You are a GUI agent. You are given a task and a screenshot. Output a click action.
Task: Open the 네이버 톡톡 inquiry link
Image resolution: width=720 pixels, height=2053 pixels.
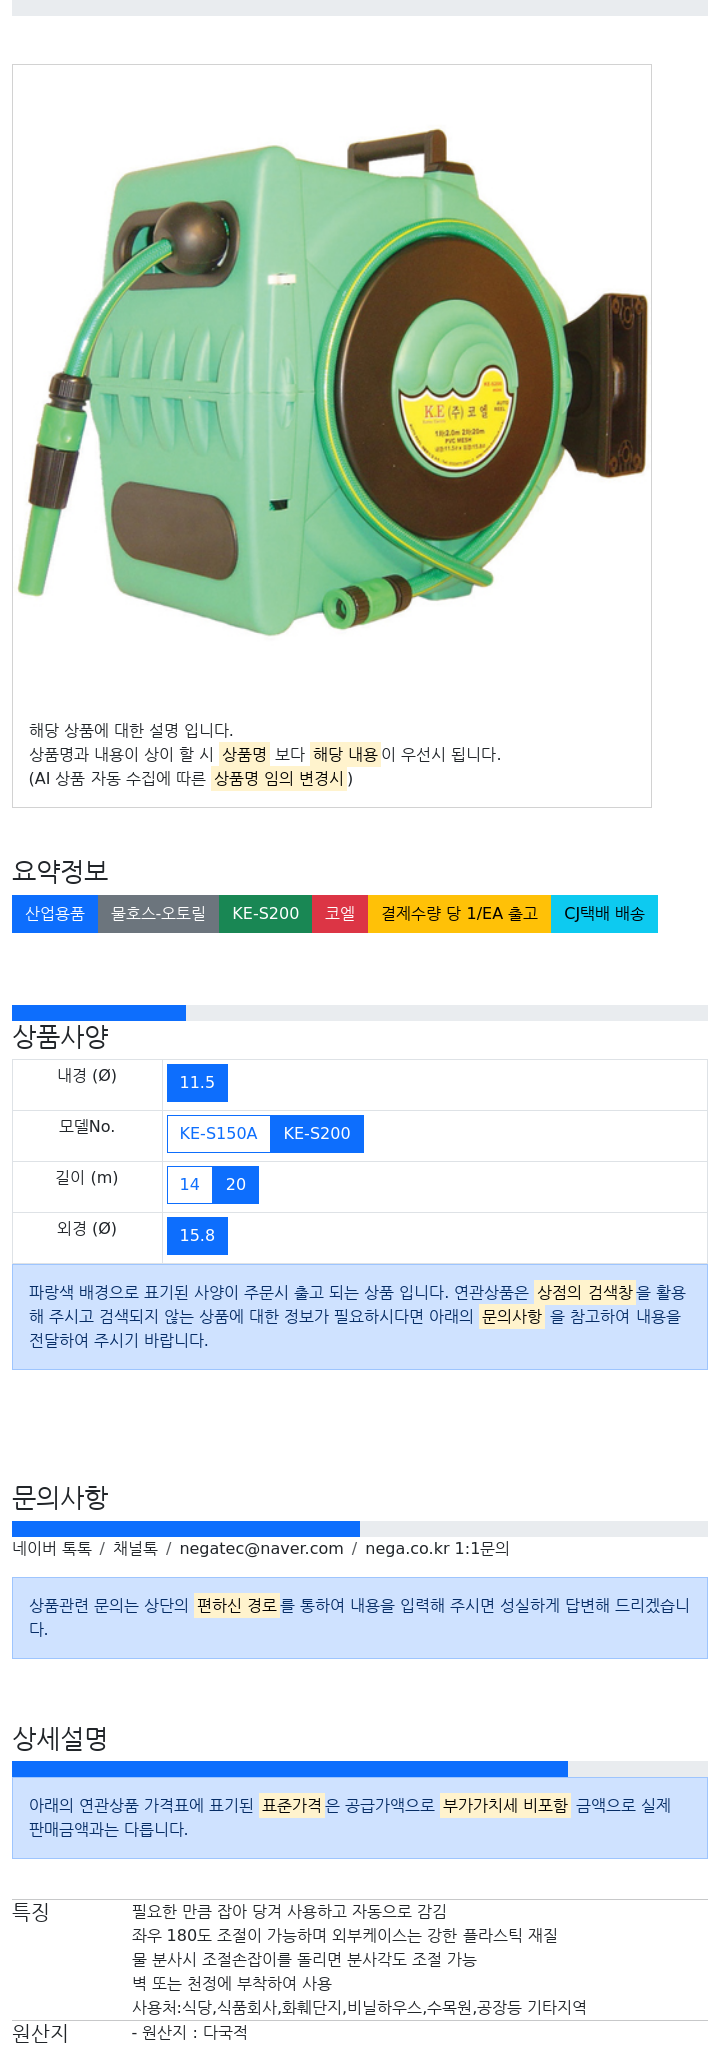pos(52,1549)
